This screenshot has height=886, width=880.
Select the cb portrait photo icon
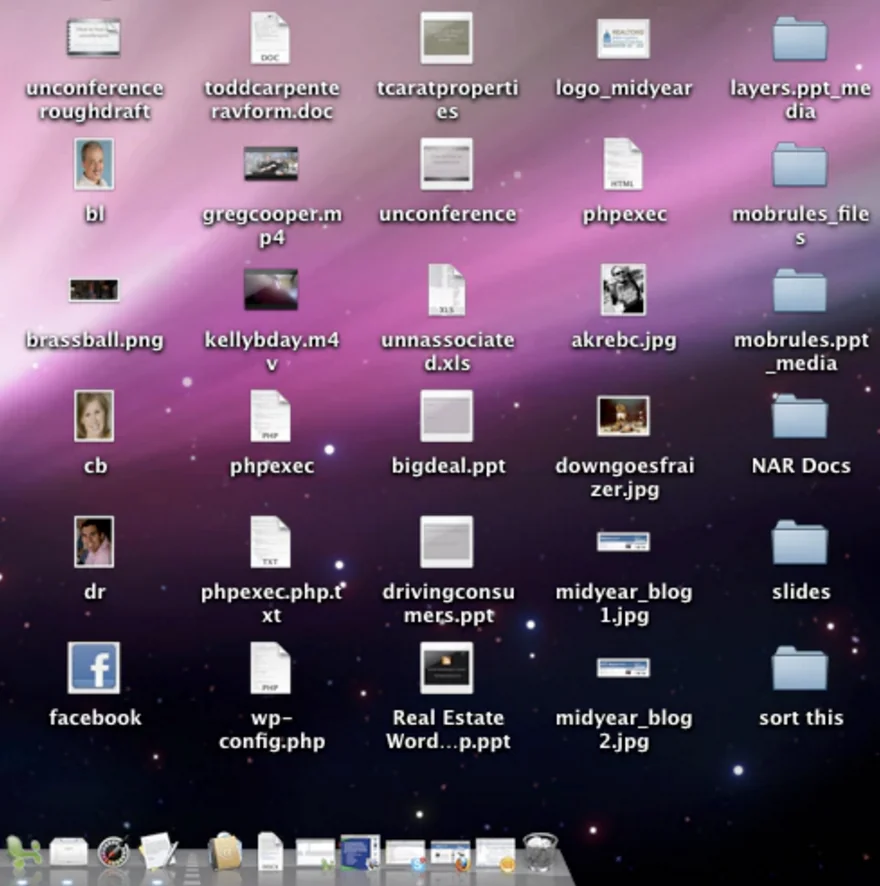[x=94, y=415]
